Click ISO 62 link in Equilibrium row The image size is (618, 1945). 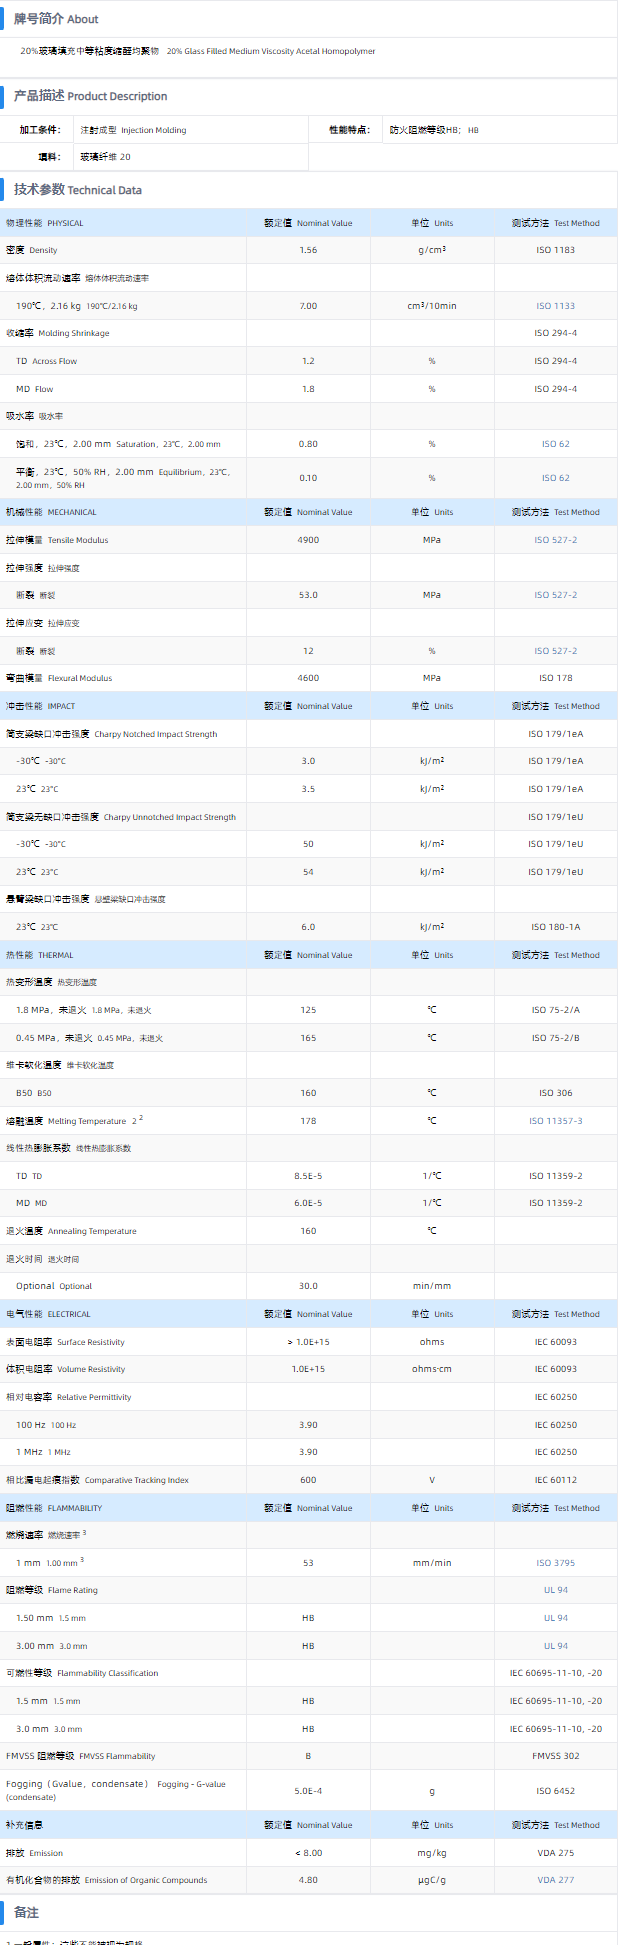click(x=555, y=478)
